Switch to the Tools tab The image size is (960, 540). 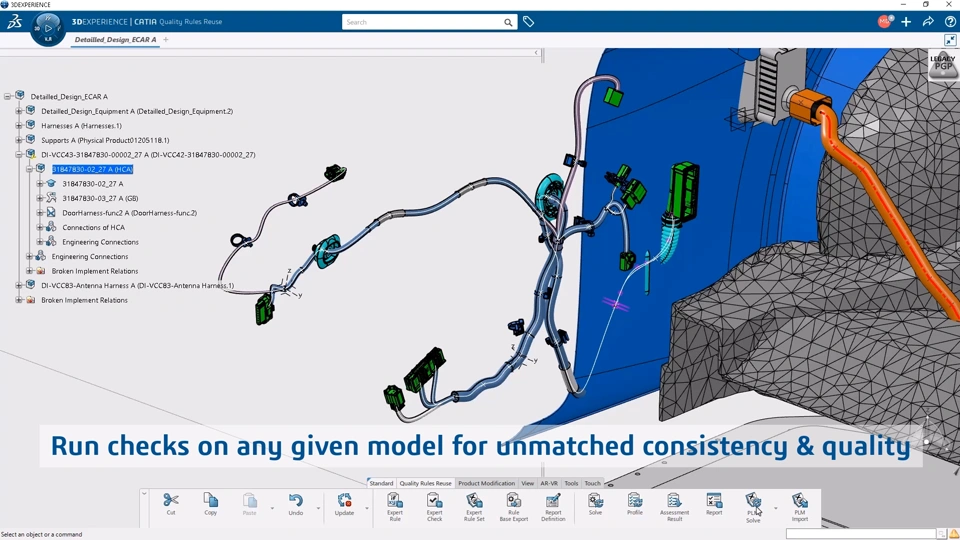click(x=571, y=483)
